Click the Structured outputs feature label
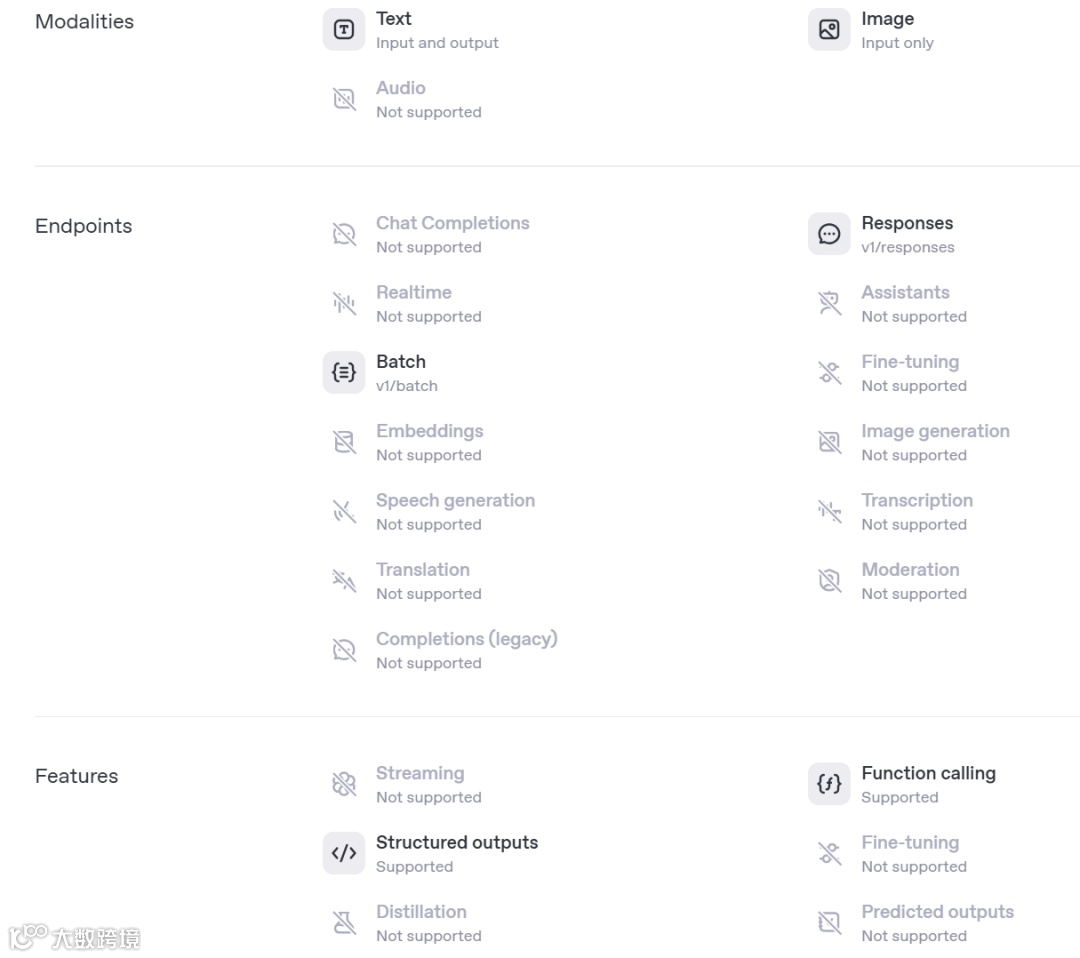 pos(457,842)
